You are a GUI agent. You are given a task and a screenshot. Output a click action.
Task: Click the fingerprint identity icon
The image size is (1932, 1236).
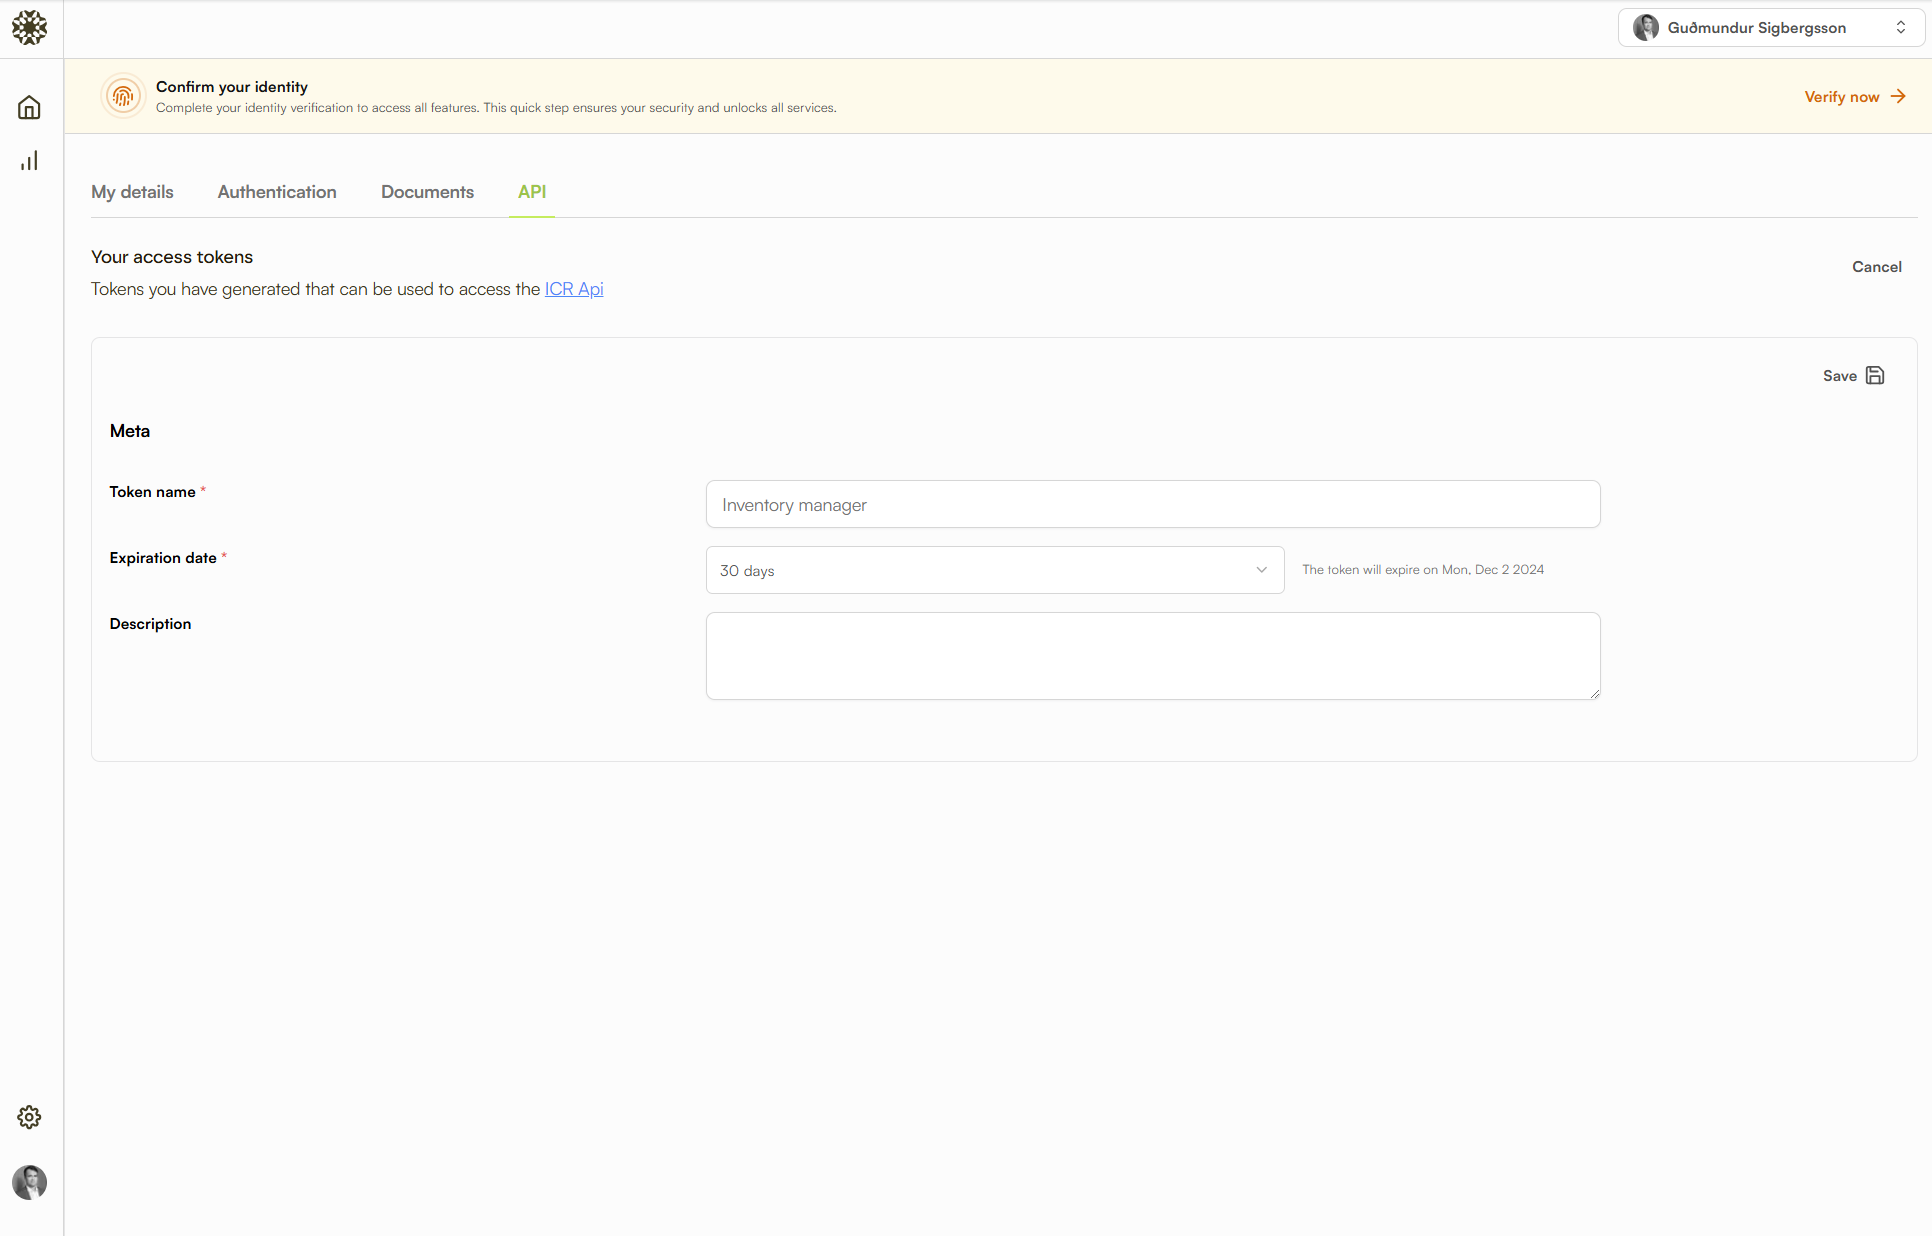[123, 96]
